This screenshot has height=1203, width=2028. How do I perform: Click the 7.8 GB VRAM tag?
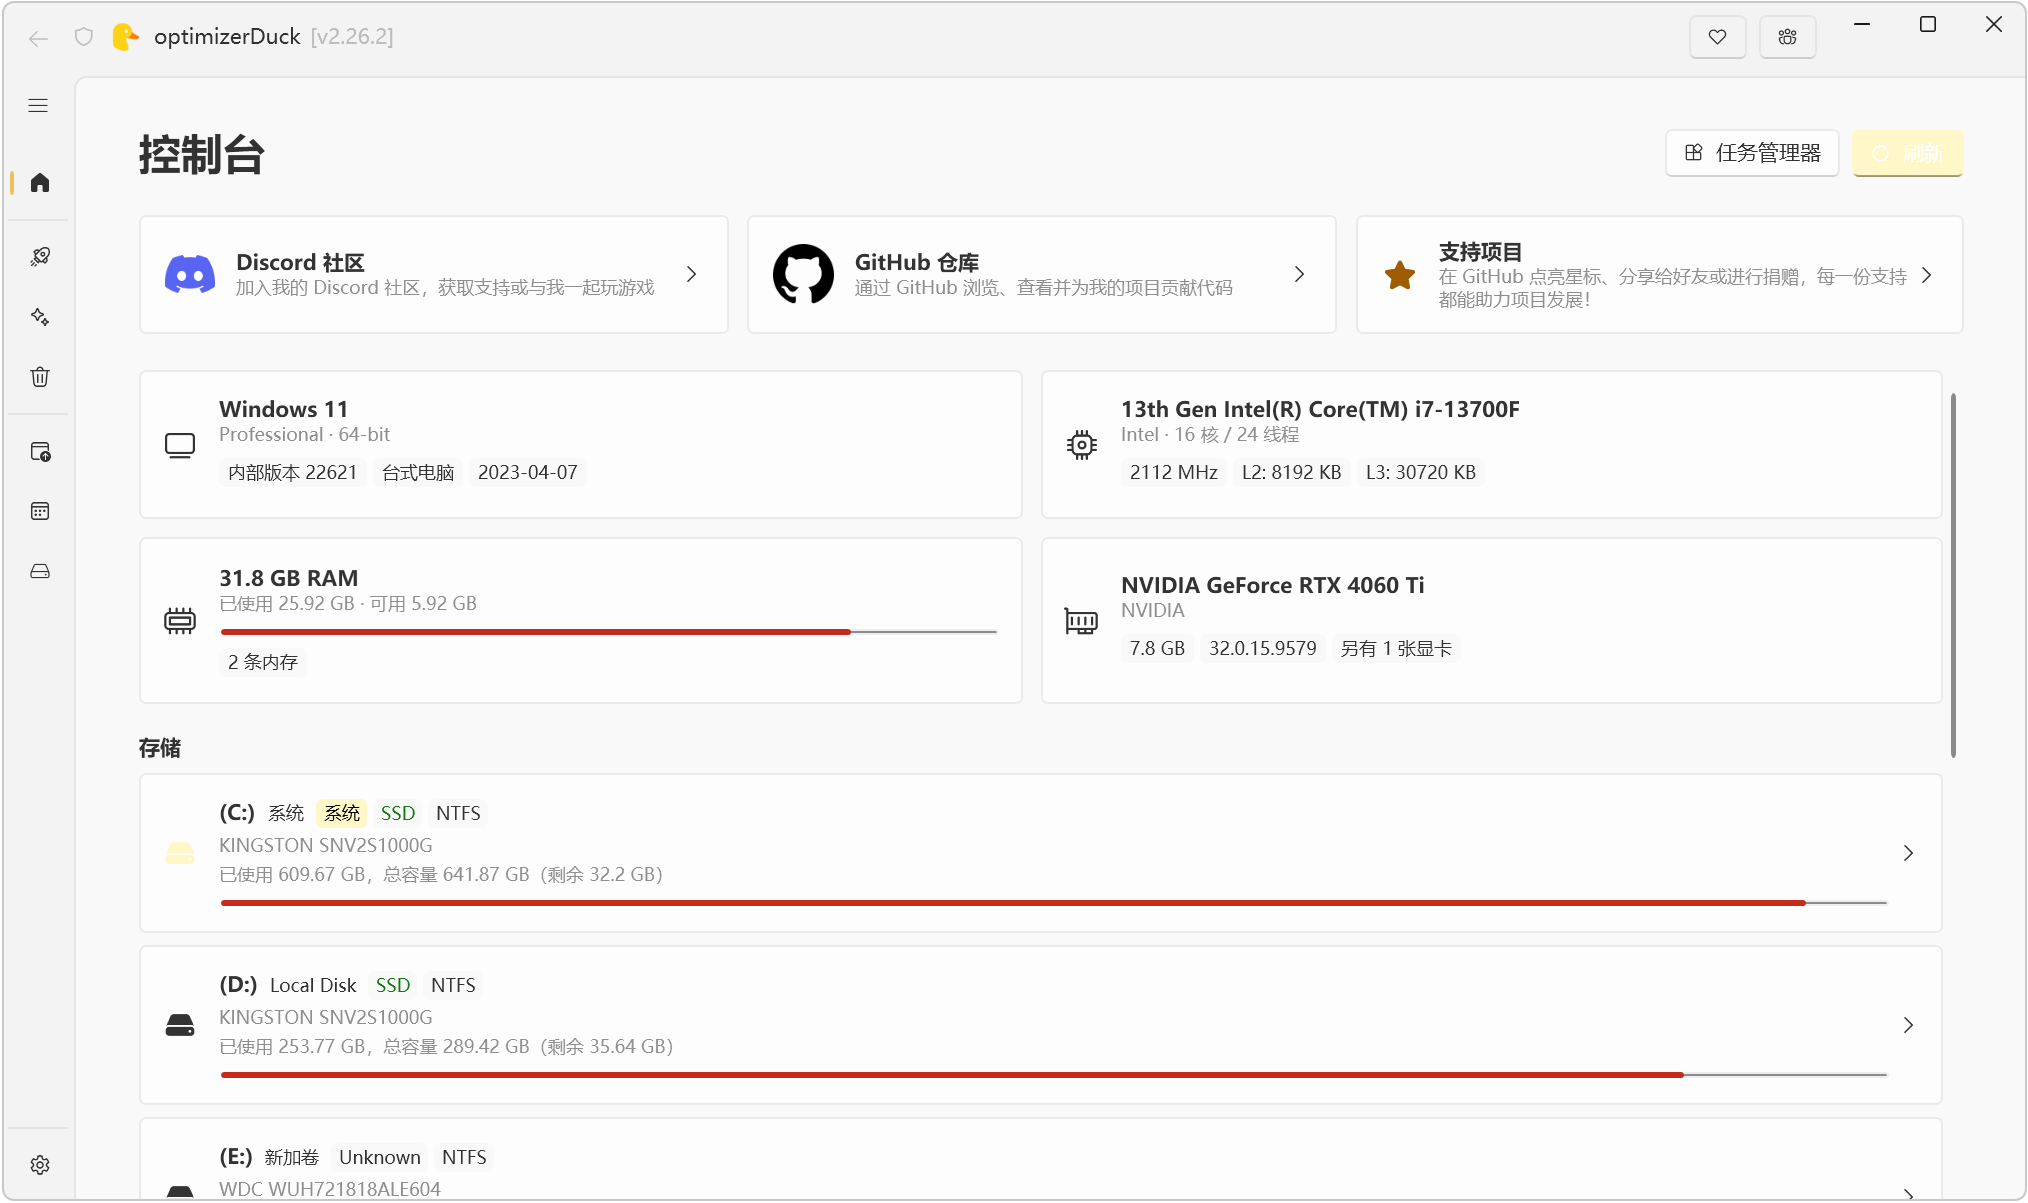1157,648
